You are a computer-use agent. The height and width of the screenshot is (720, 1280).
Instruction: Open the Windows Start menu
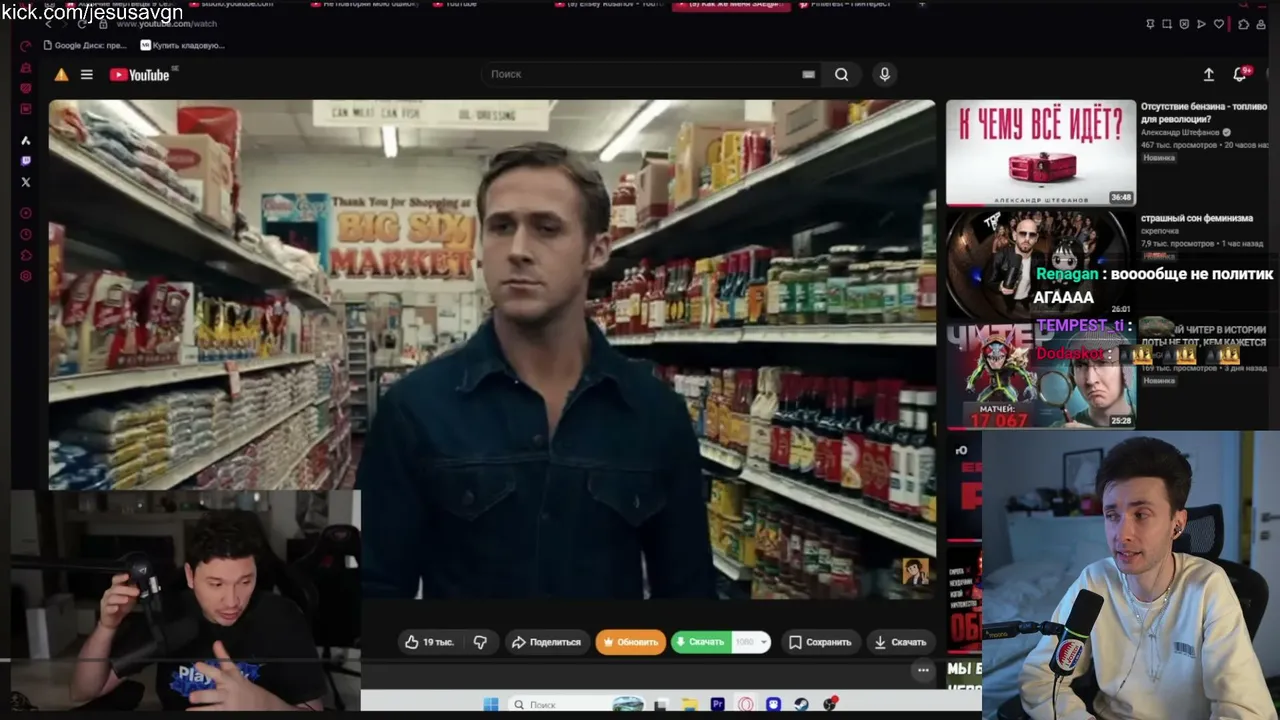(491, 705)
